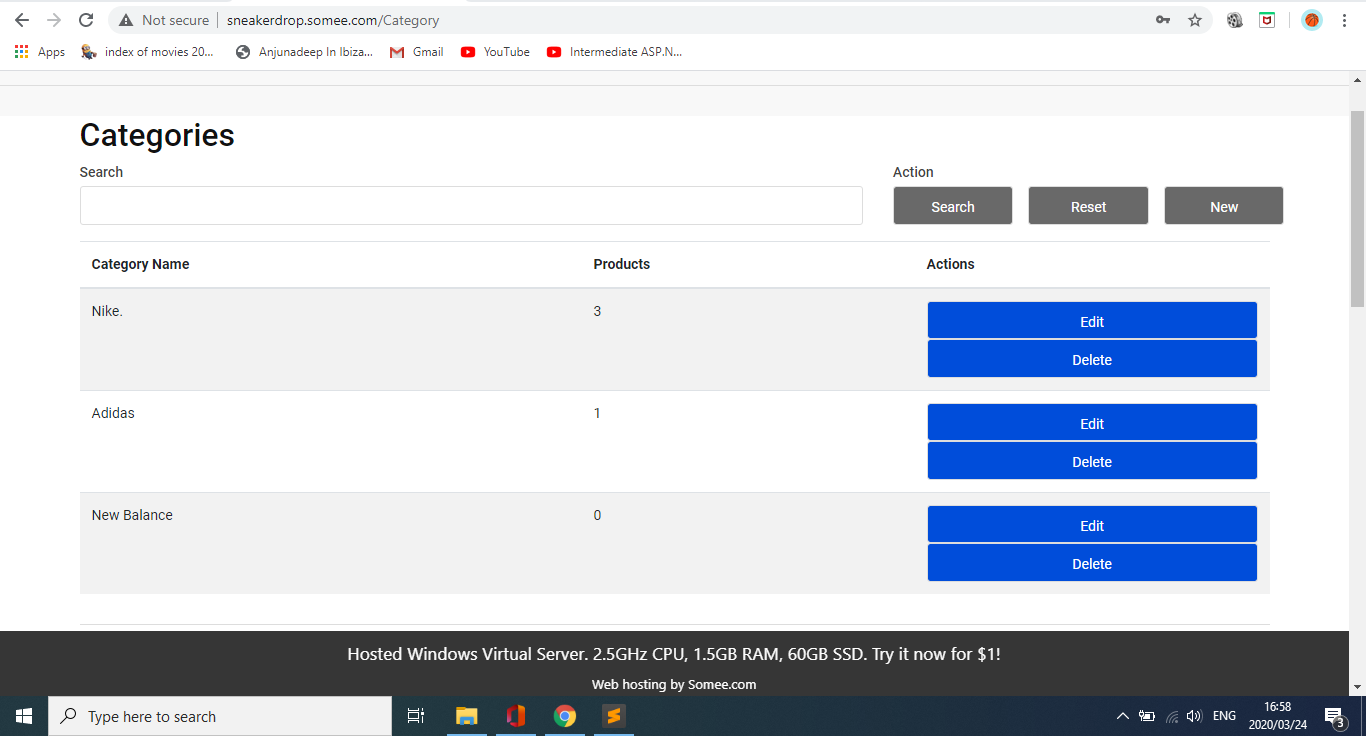Open saved passwords key icon
1366x736 pixels.
click(x=1163, y=20)
